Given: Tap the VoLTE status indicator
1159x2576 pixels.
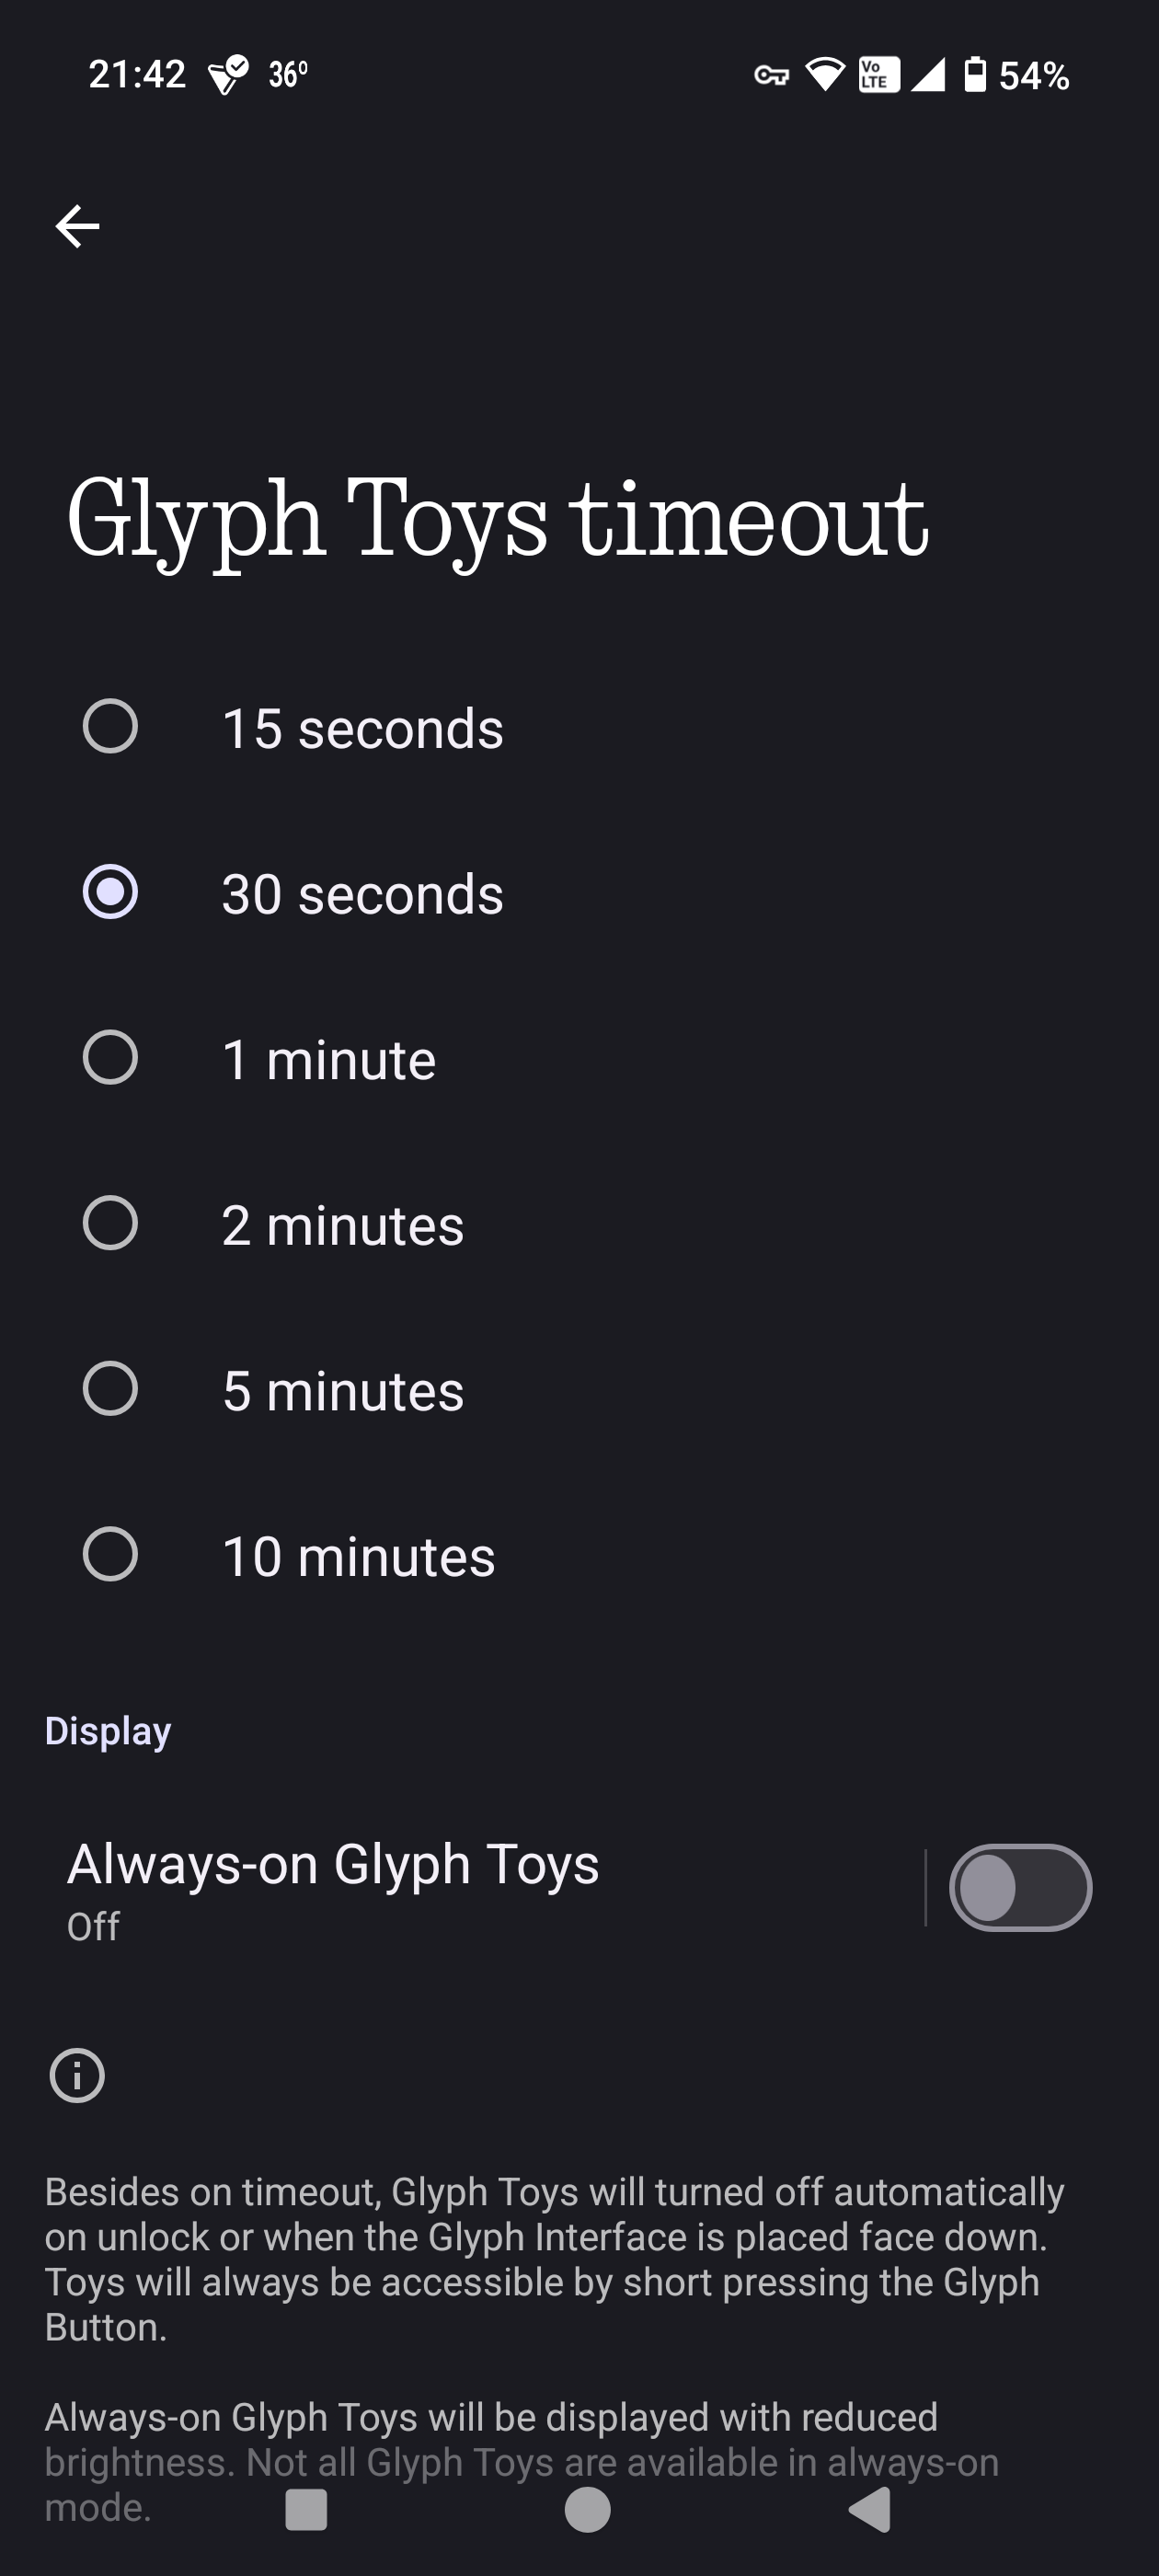Looking at the screenshot, I should pos(879,75).
